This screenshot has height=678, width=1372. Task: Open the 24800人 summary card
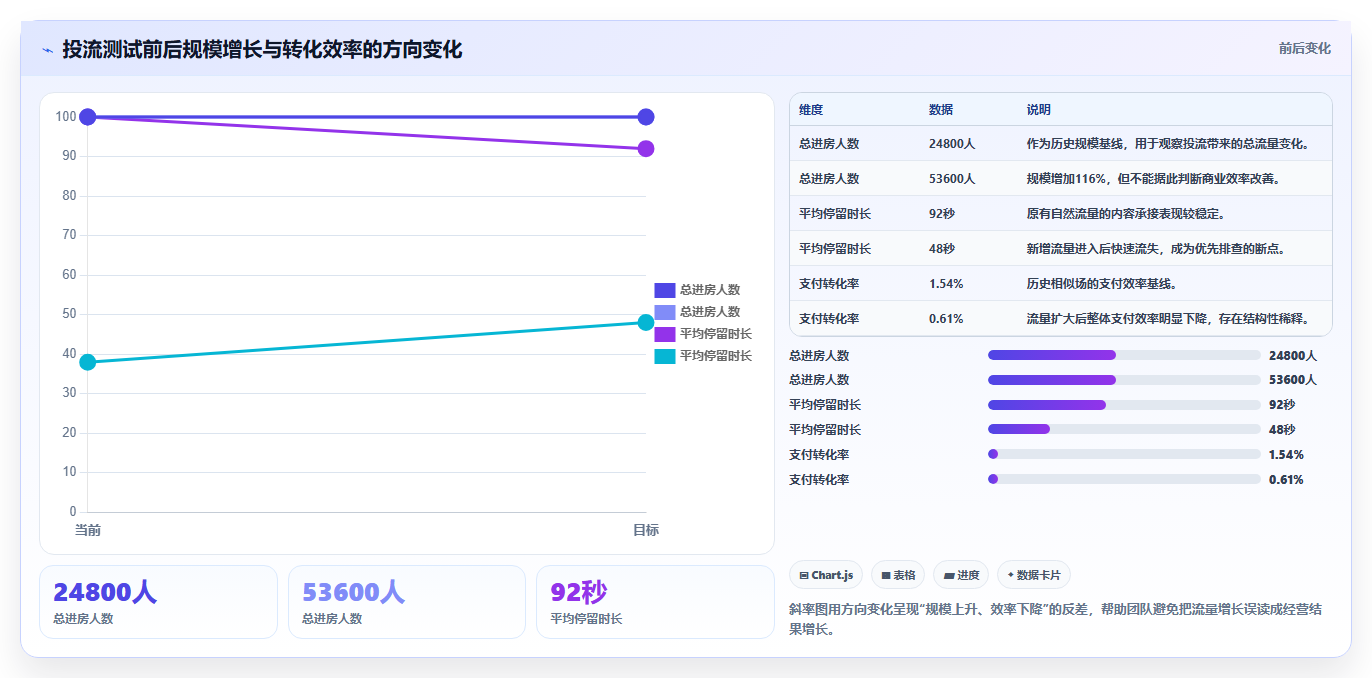pos(158,602)
